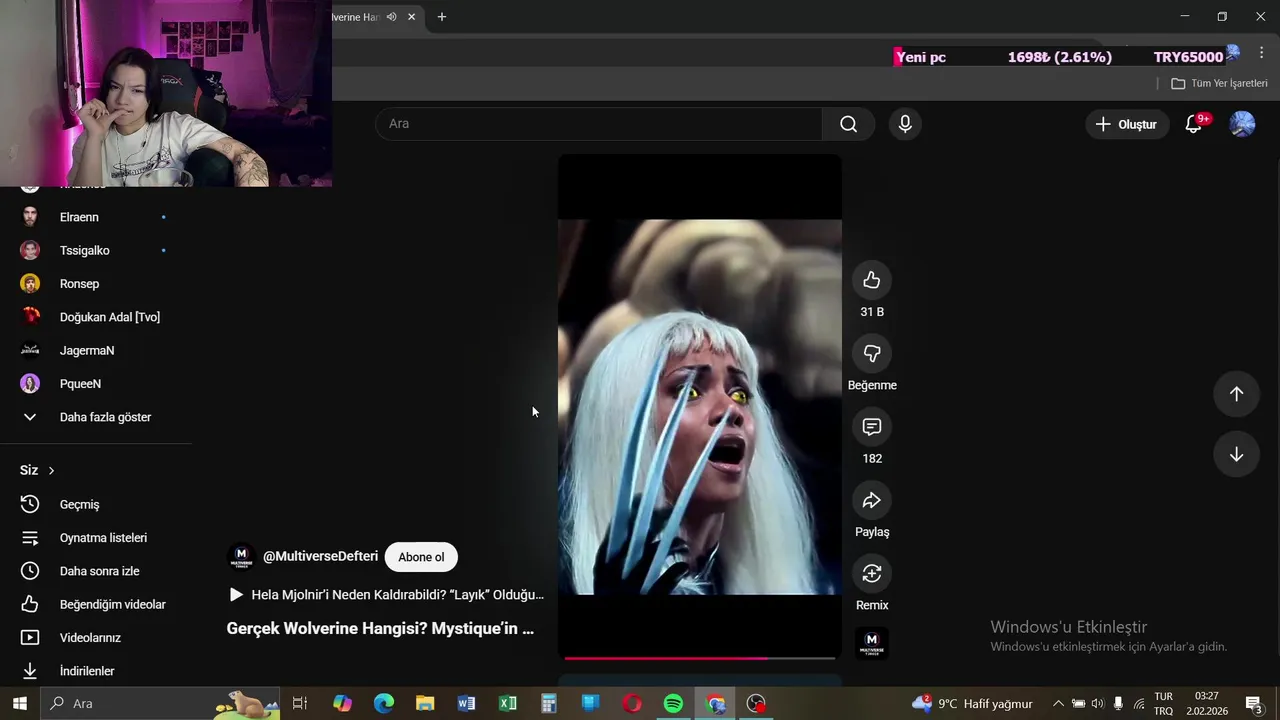Open the Multiverse channel sound thumbnail
The image size is (1280, 720).
click(x=871, y=643)
